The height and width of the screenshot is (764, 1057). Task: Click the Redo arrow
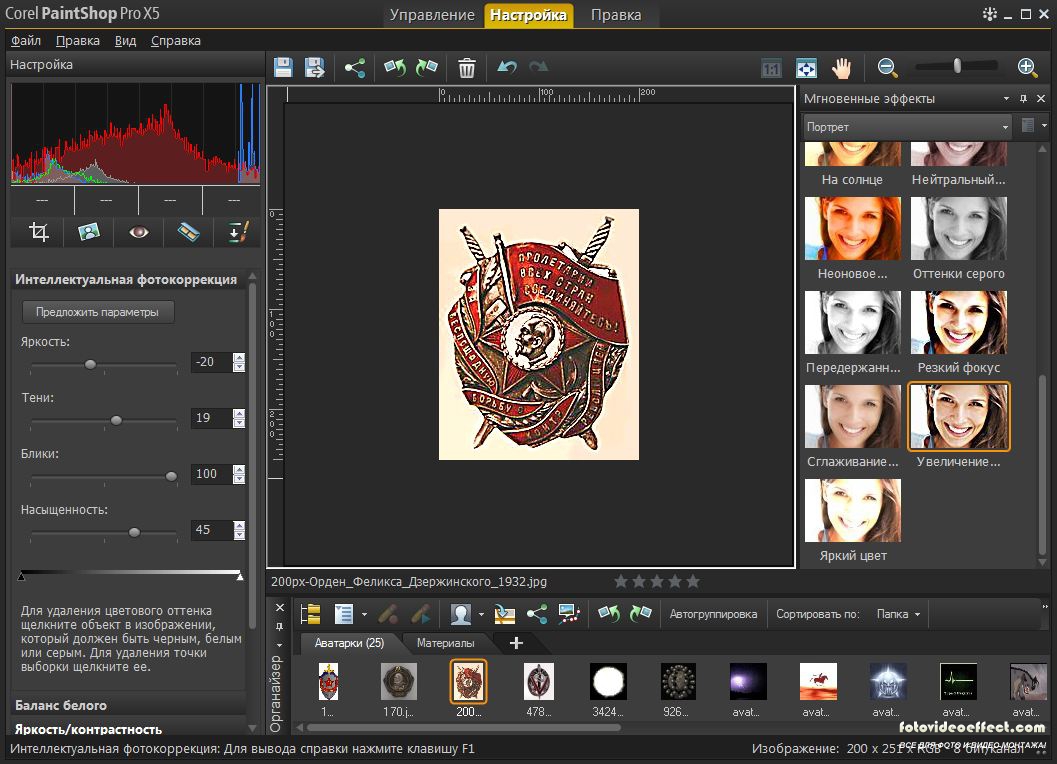[539, 67]
